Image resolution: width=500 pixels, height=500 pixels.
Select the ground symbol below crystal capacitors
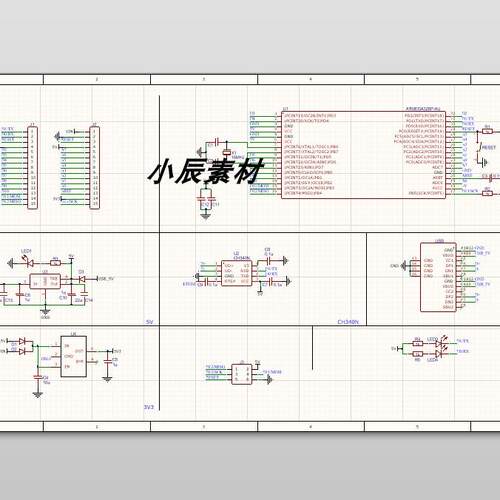(205, 216)
